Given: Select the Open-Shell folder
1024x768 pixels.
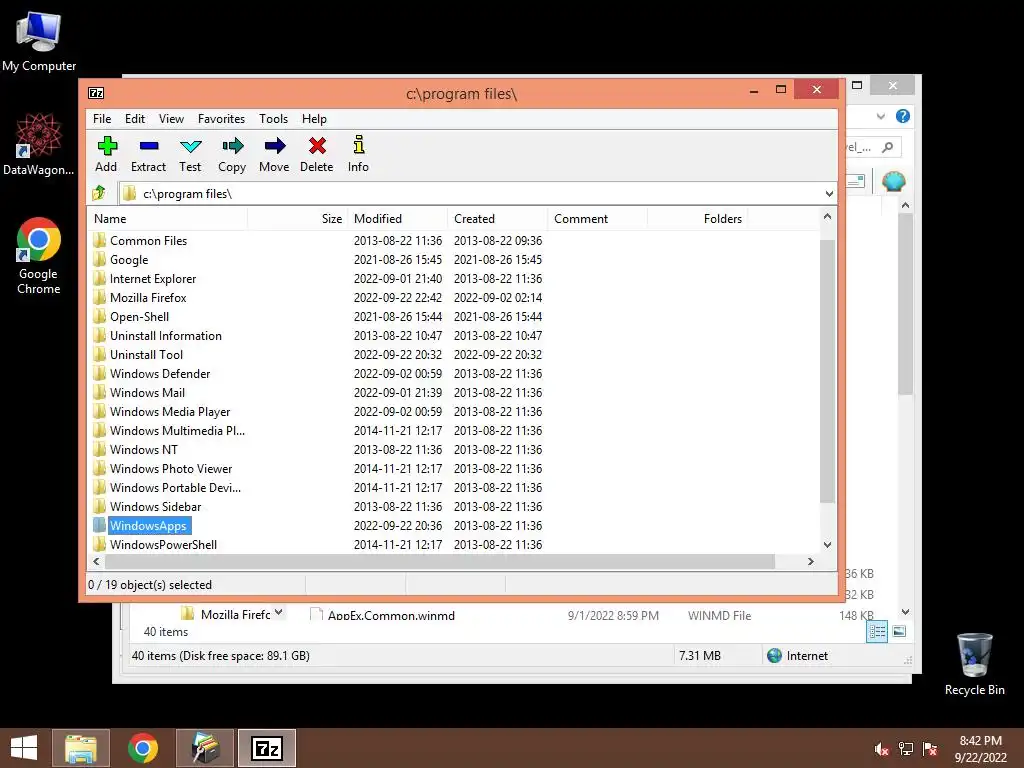Looking at the screenshot, I should (139, 317).
